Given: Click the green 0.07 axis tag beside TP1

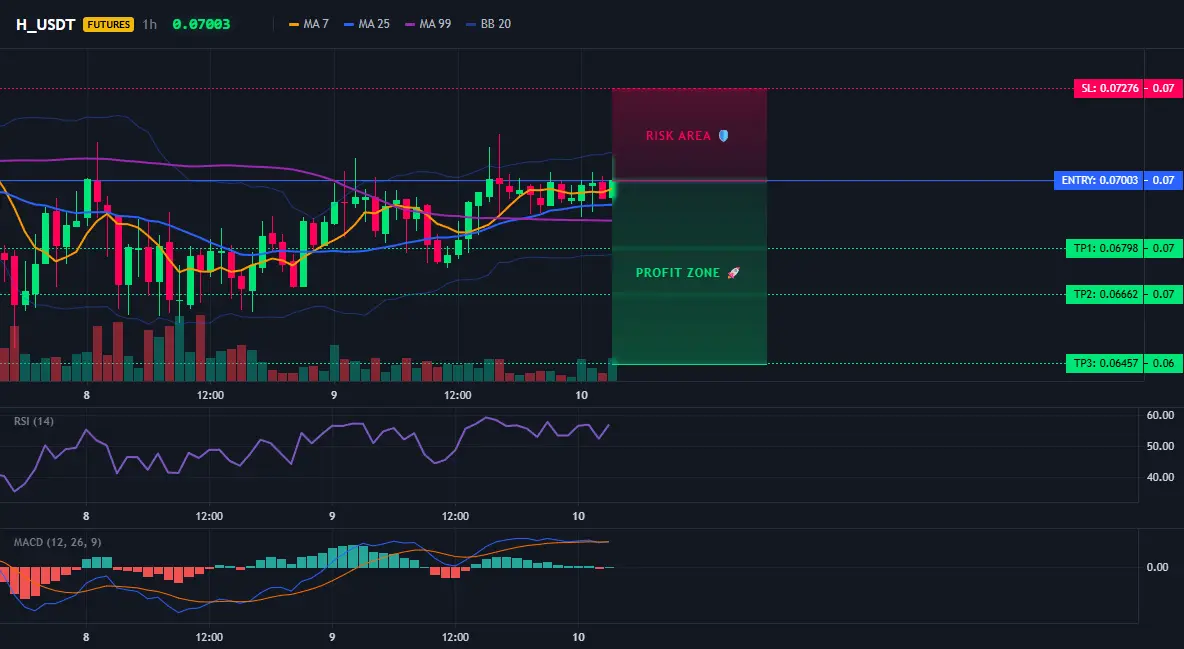Looking at the screenshot, I should pos(1164,249).
